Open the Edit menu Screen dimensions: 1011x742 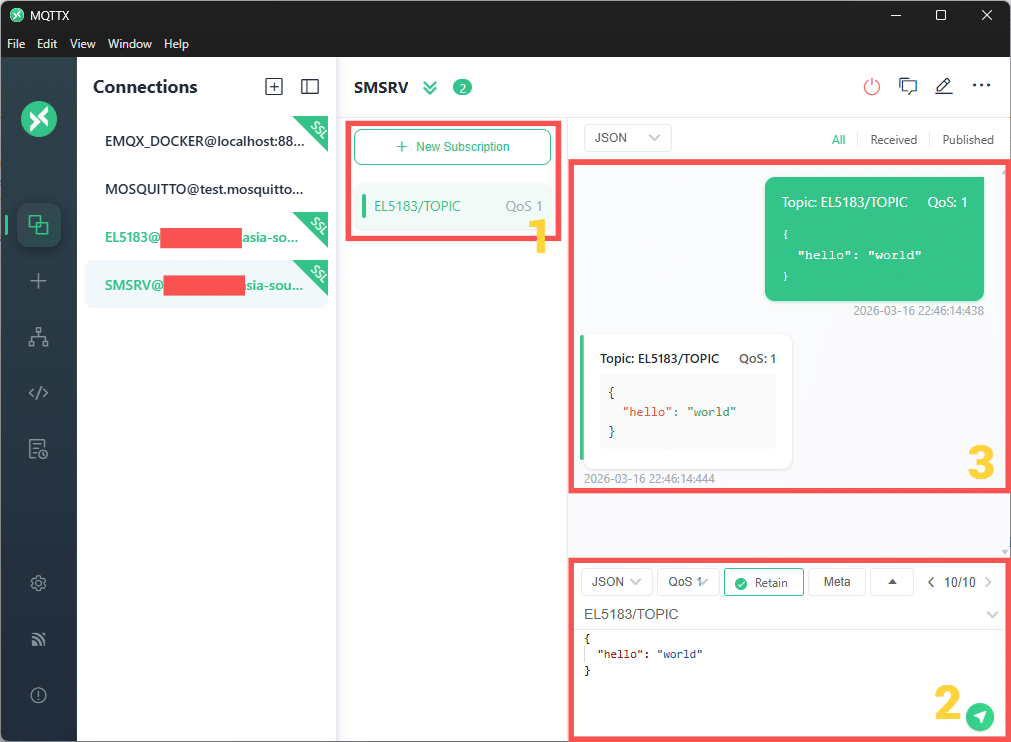pos(46,43)
